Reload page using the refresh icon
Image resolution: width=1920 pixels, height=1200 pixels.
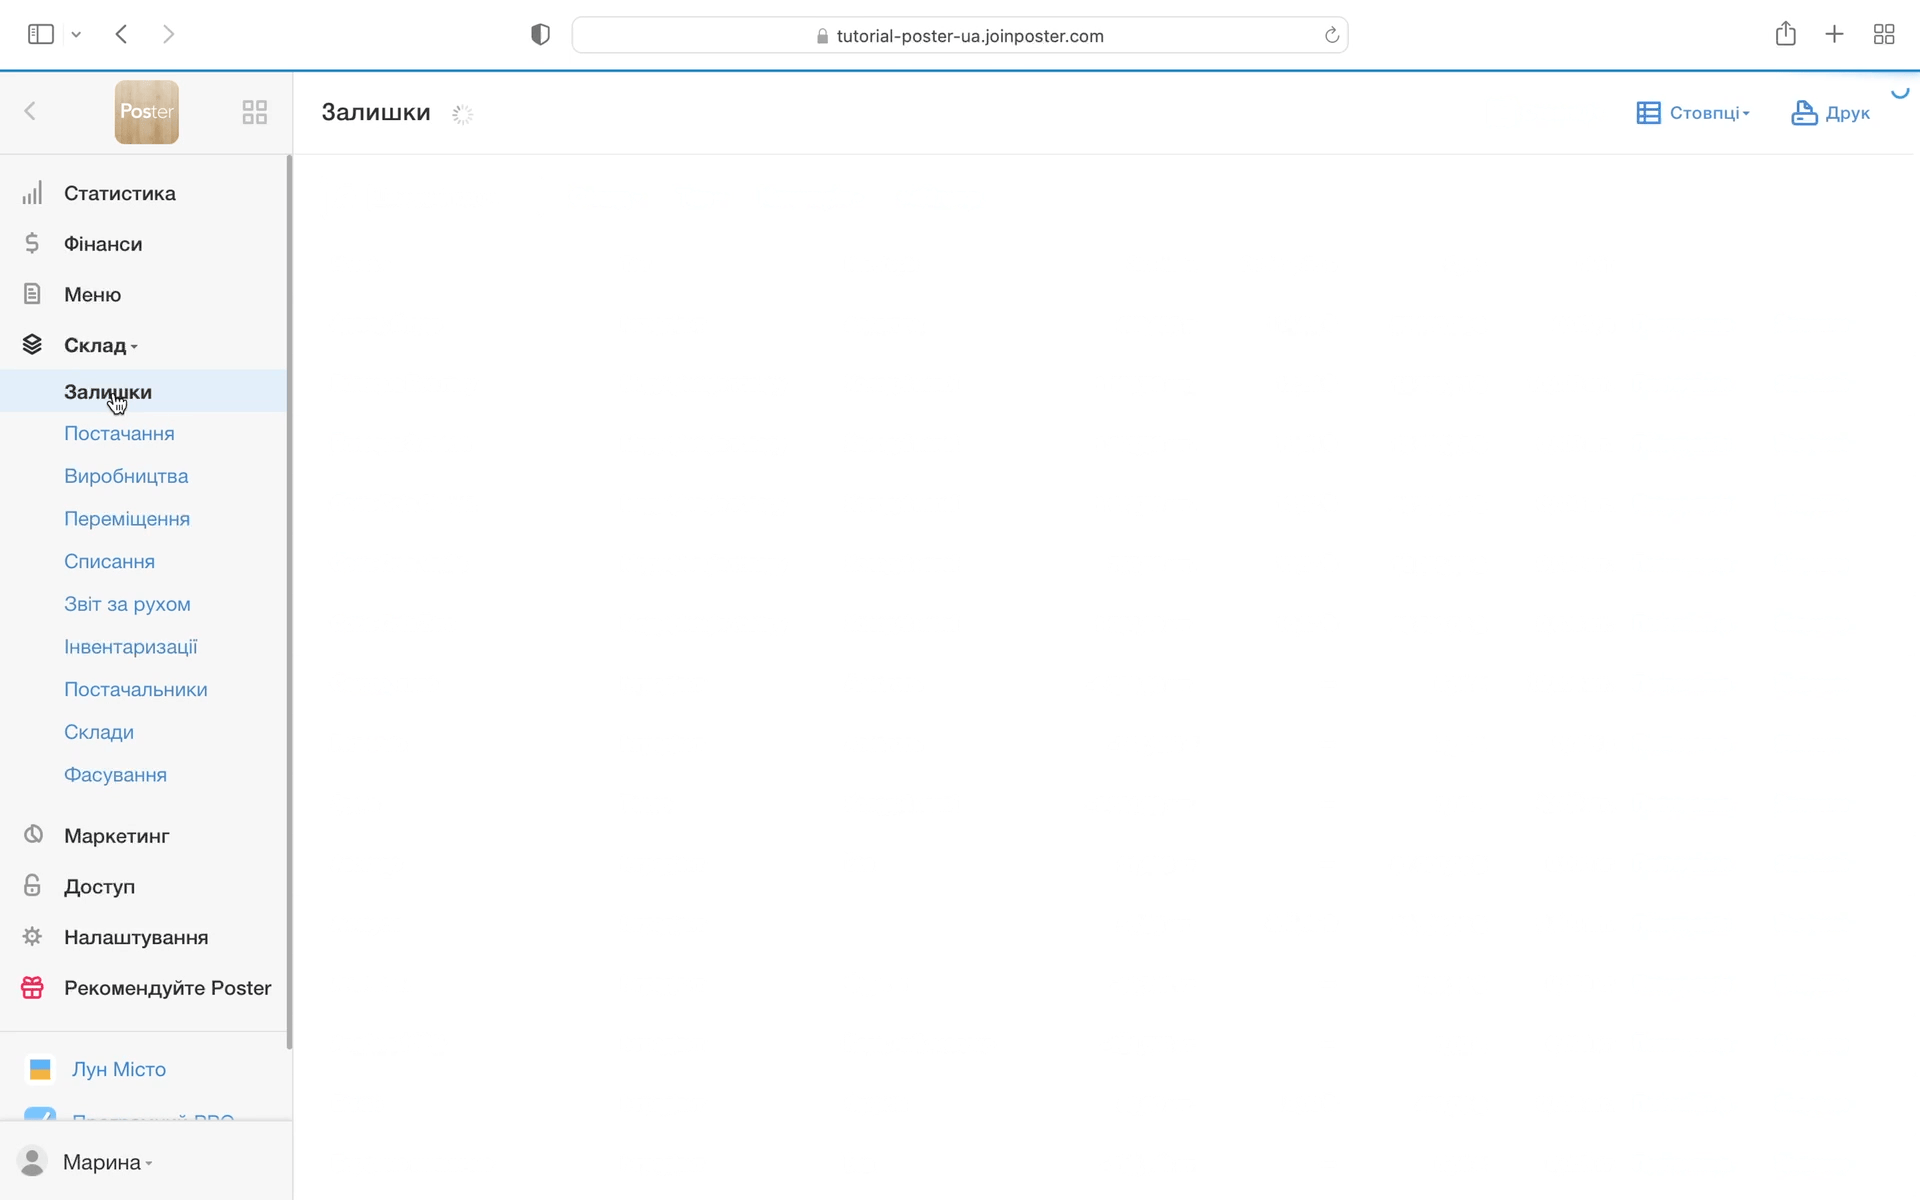[x=1331, y=35]
